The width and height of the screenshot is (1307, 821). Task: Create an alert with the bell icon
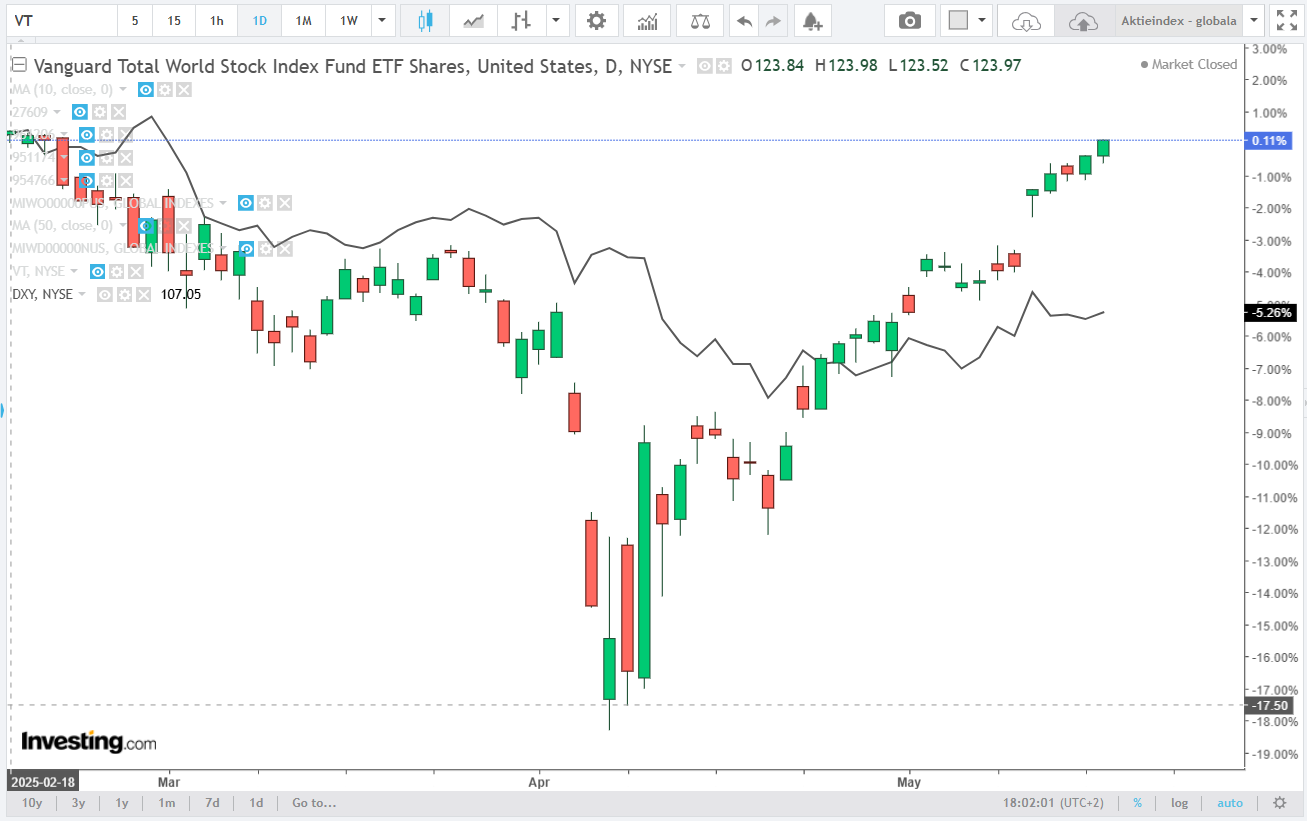click(x=812, y=20)
